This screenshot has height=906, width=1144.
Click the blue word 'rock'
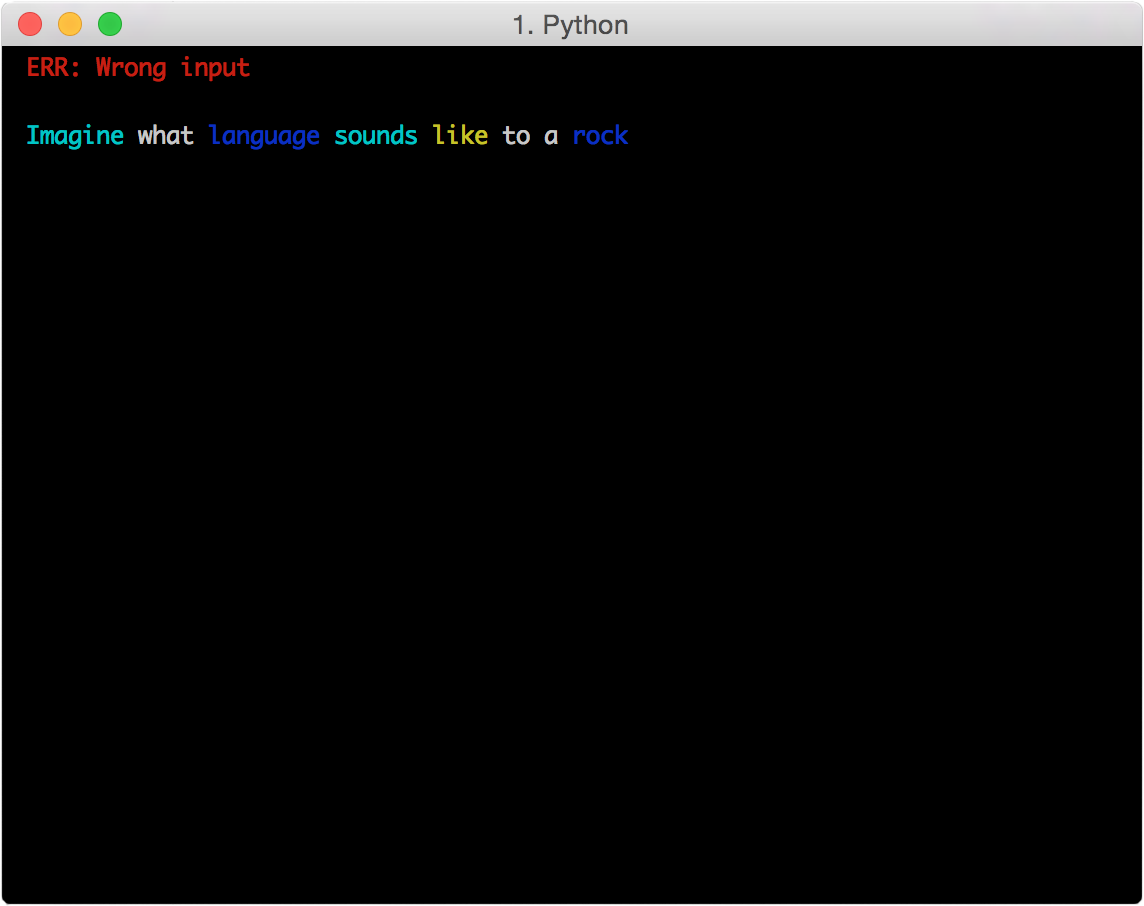(600, 135)
